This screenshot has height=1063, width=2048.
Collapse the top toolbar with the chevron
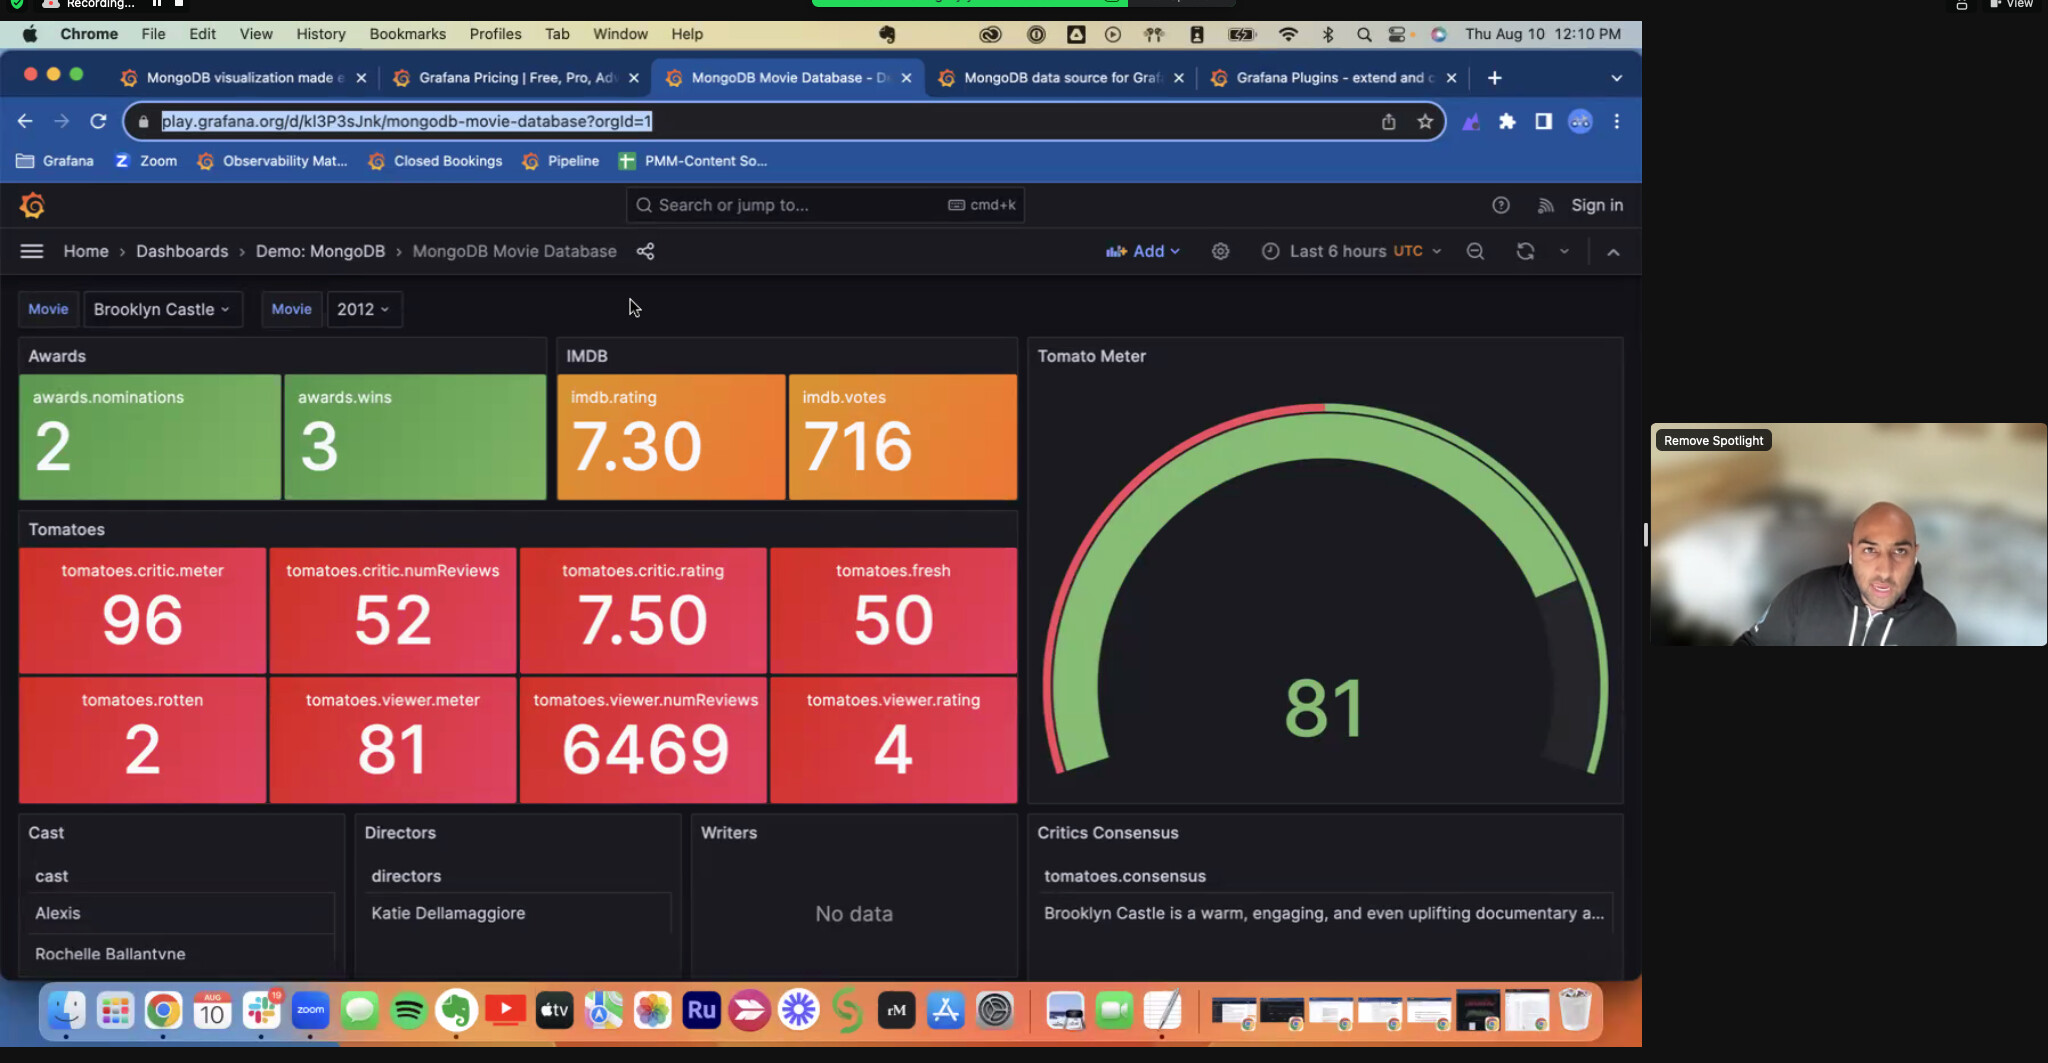(1613, 252)
